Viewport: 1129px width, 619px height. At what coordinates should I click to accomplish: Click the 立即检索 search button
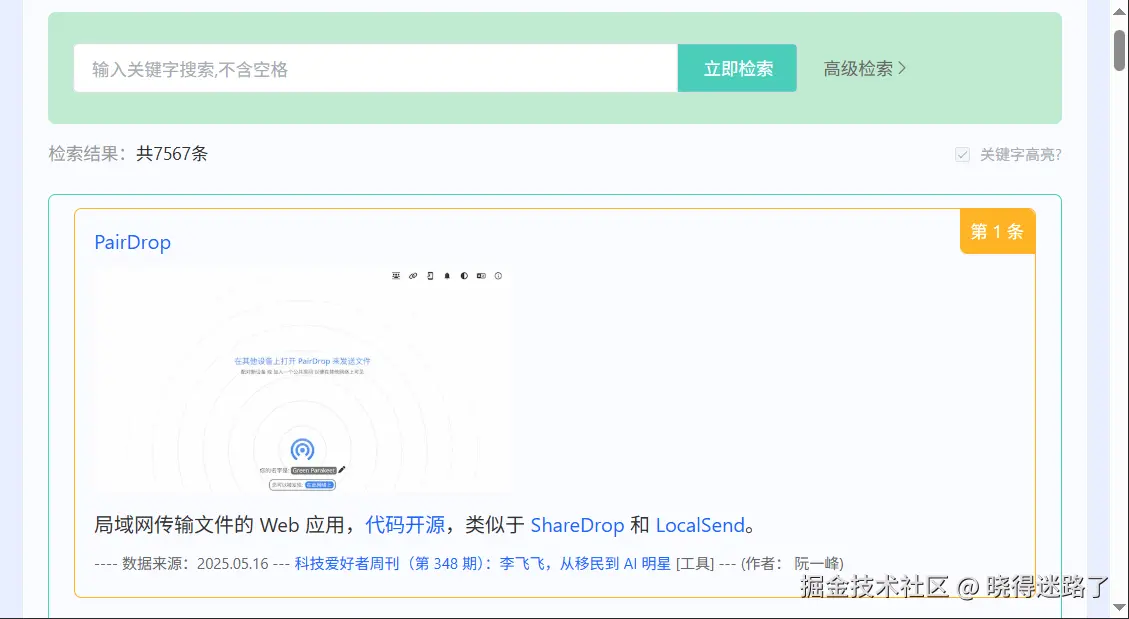pos(737,68)
